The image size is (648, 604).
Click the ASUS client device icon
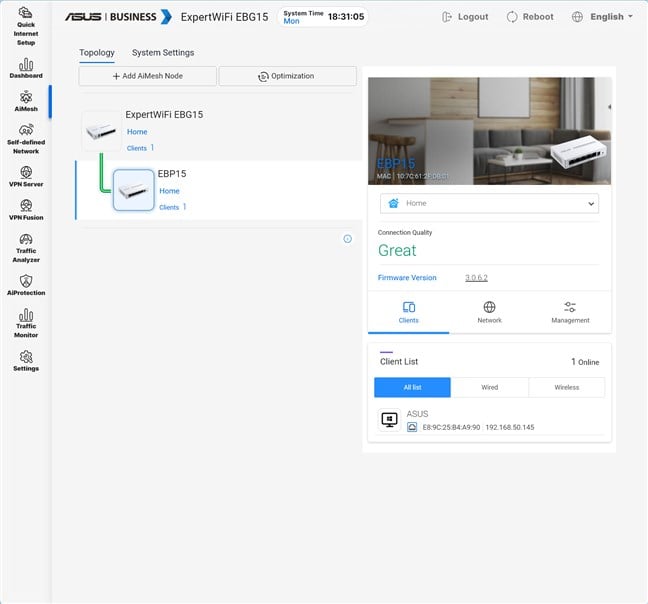pyautogui.click(x=389, y=420)
